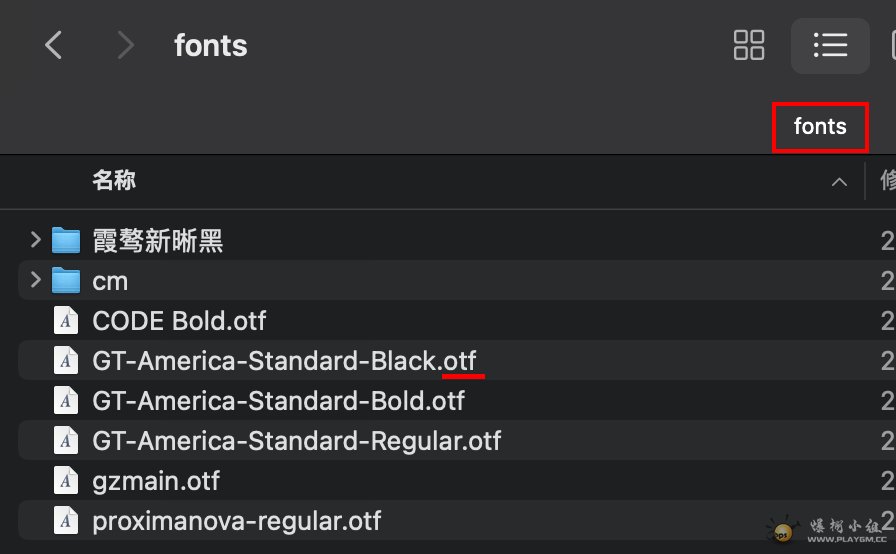Select GT-America-Standard-Bold.otf file
Screen dimensions: 896x554
click(x=278, y=401)
